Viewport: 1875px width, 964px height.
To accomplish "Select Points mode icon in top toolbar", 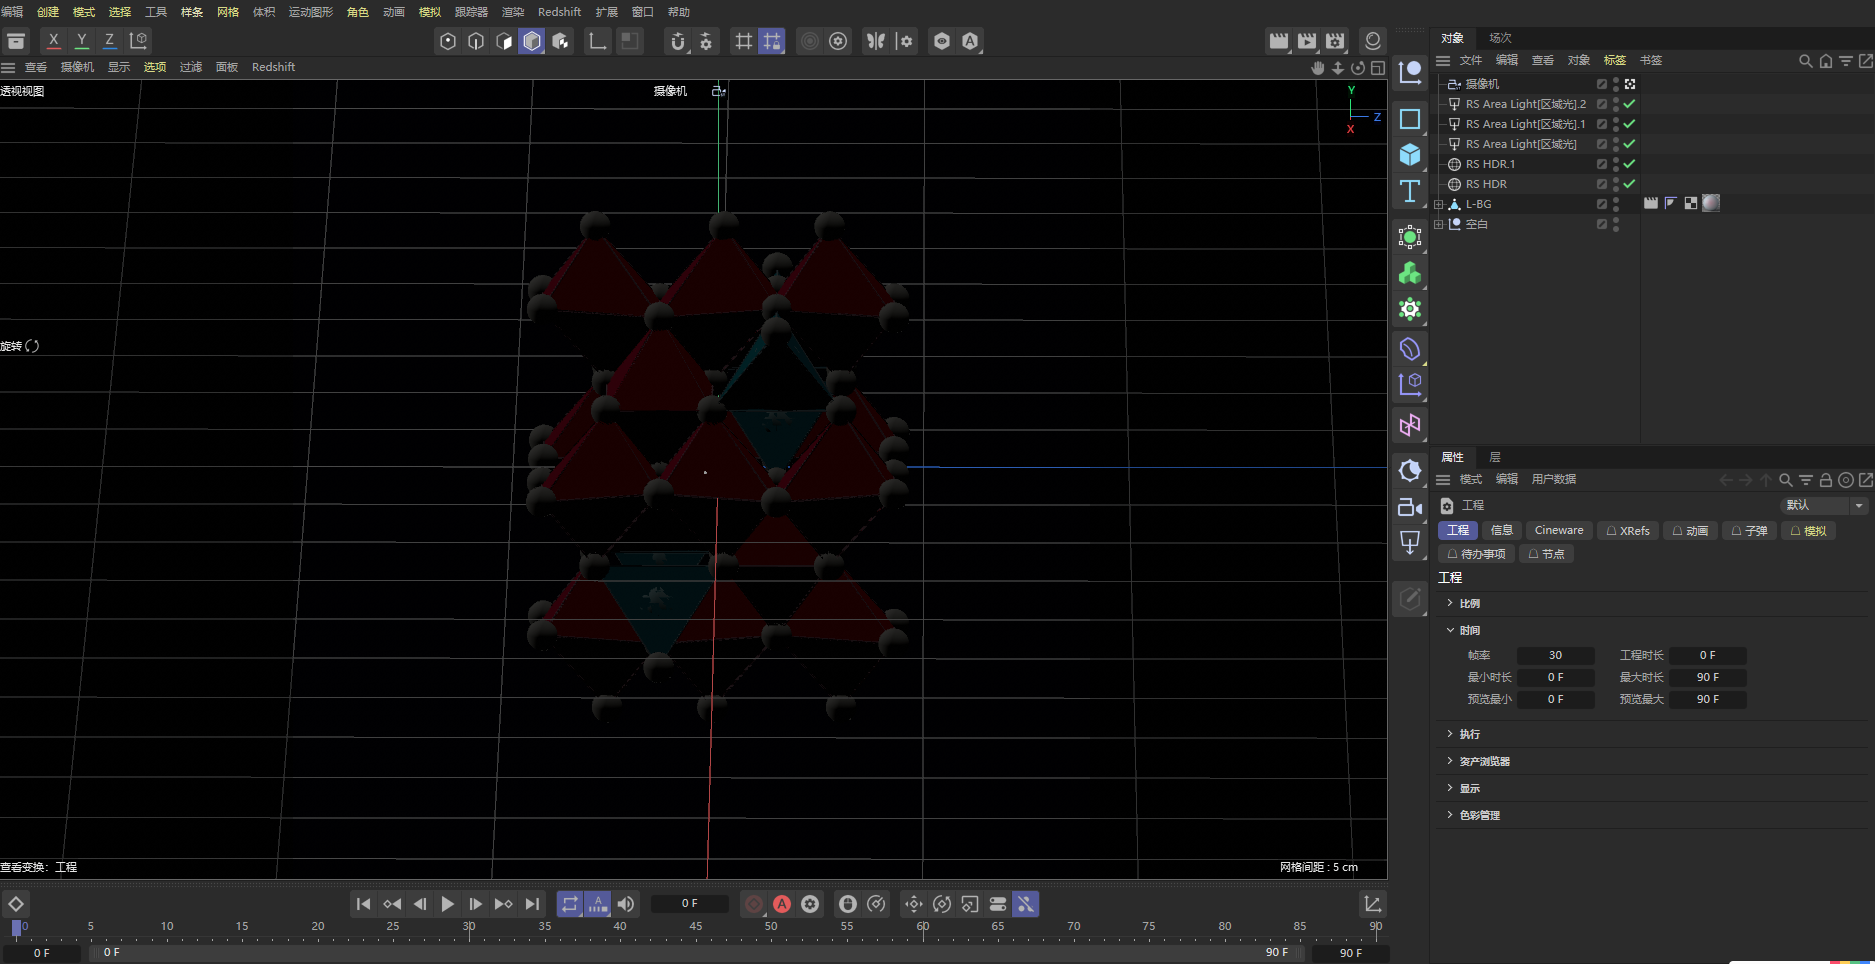I will 448,41.
